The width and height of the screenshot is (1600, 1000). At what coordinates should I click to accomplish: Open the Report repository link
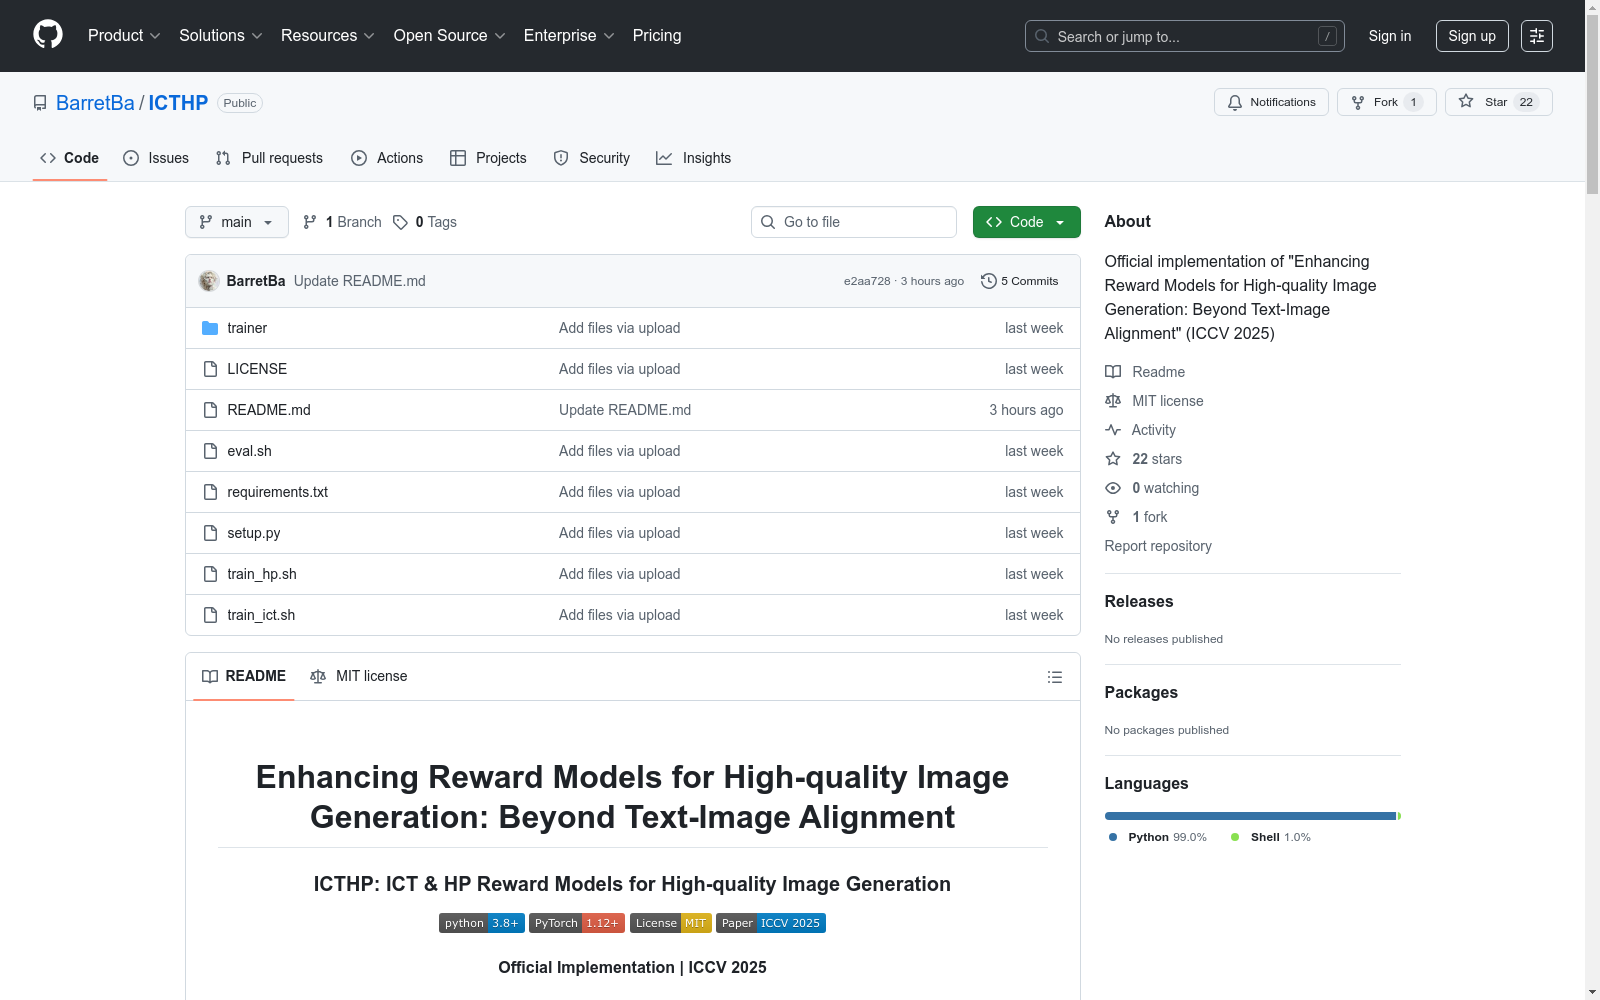pyautogui.click(x=1158, y=546)
